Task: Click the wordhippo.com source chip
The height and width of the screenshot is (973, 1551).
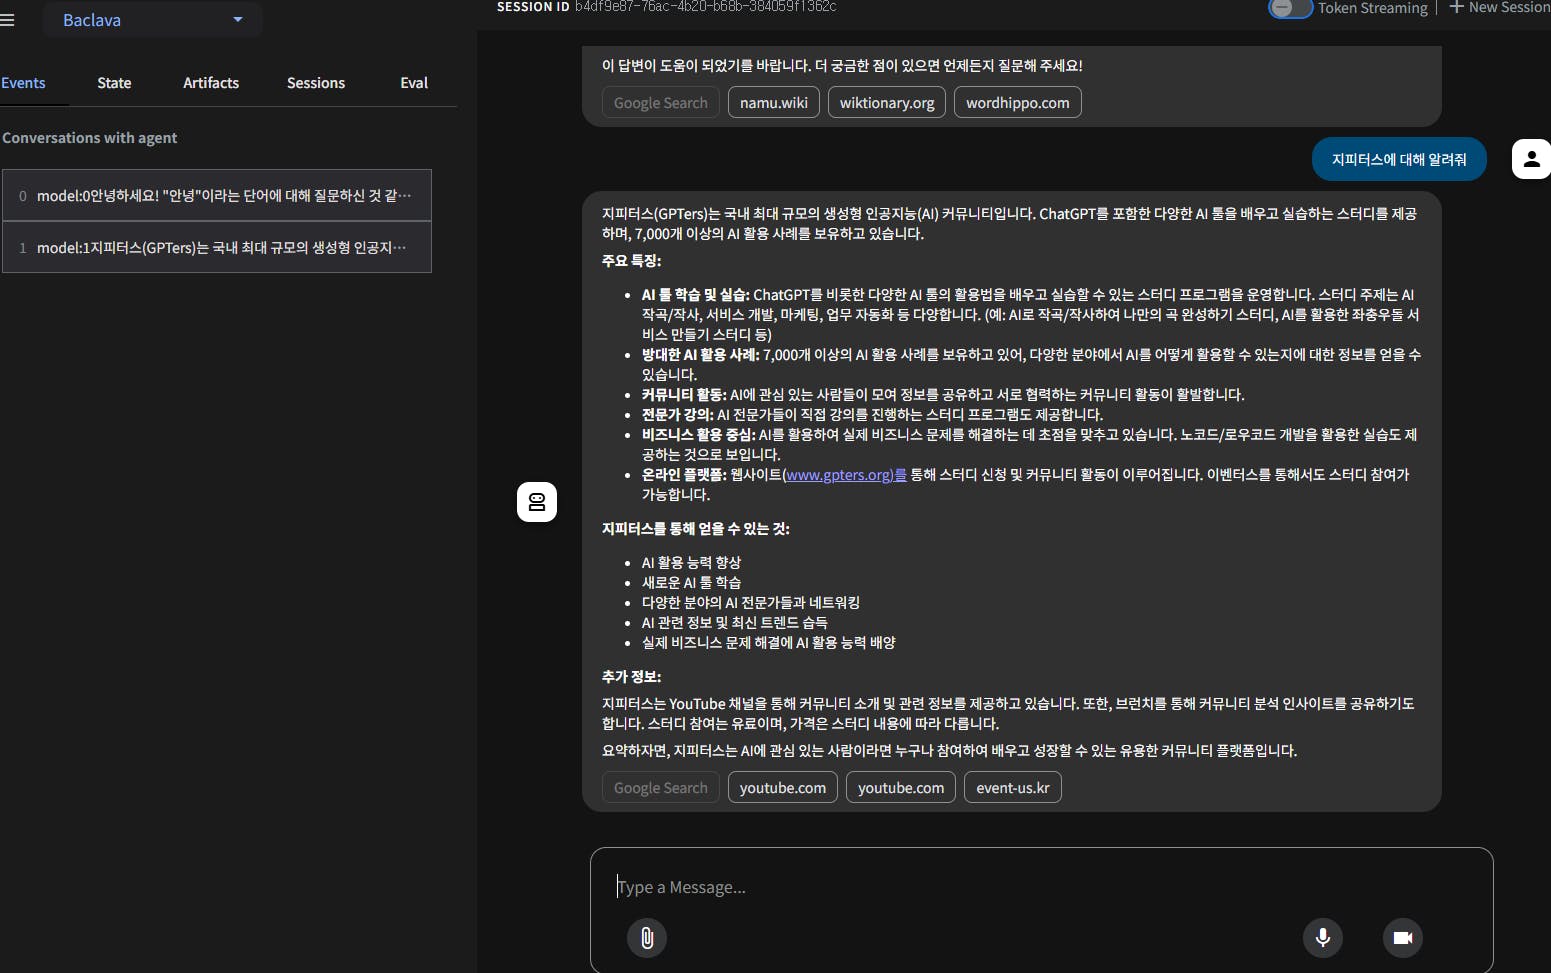Action: click(x=1018, y=103)
